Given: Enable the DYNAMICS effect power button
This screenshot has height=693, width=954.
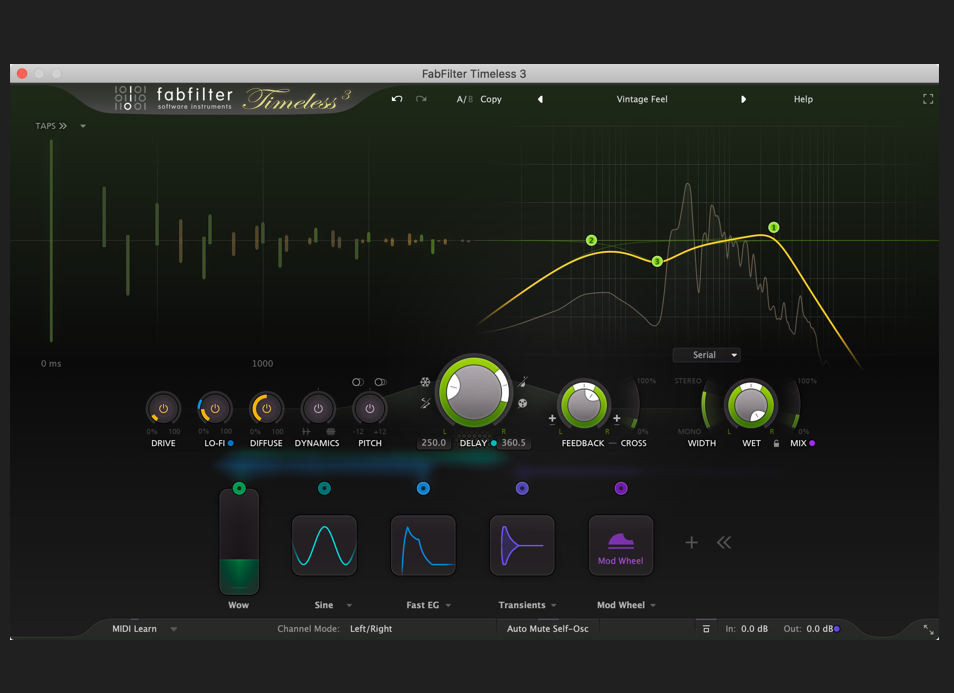Looking at the screenshot, I should (318, 409).
